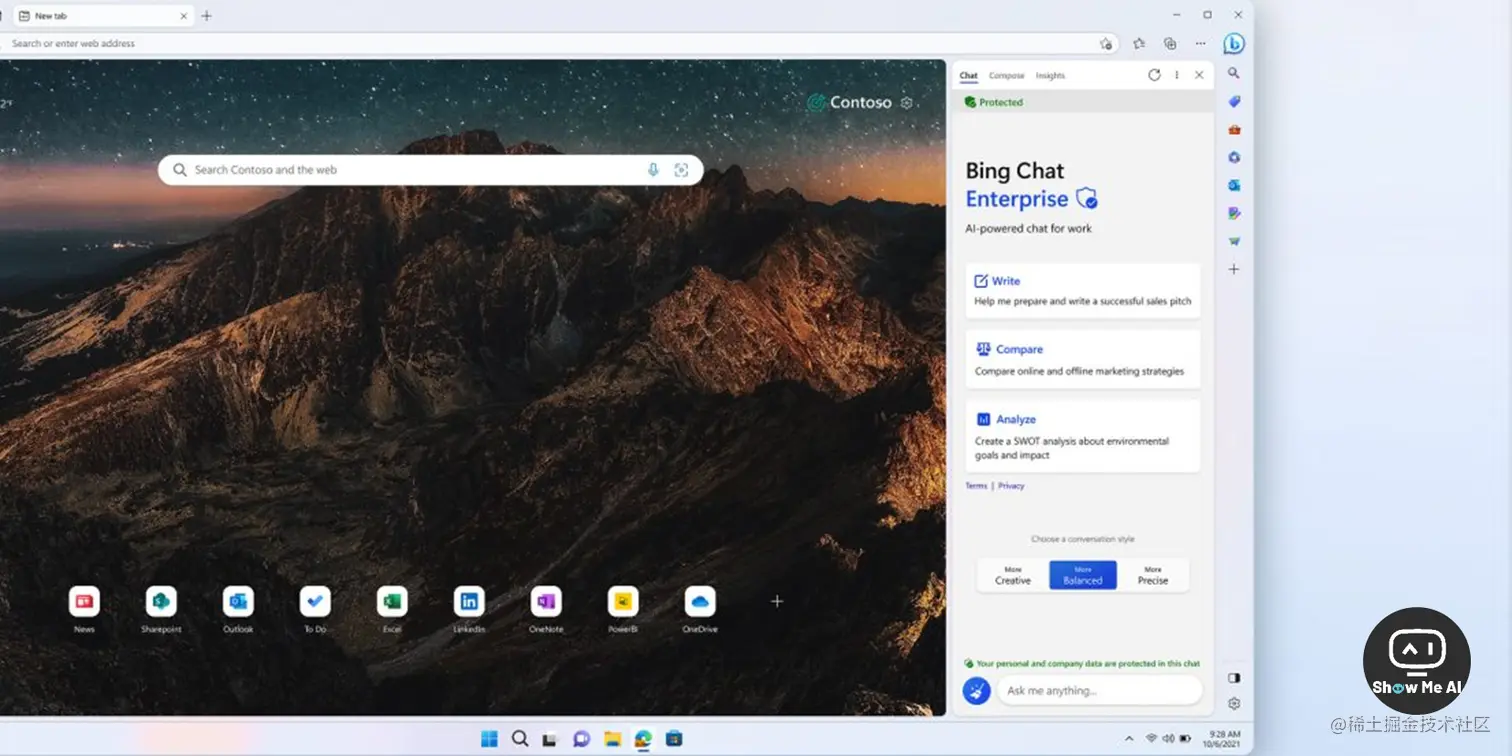Open the News quick link tile
This screenshot has height=756, width=1512.
click(x=84, y=601)
